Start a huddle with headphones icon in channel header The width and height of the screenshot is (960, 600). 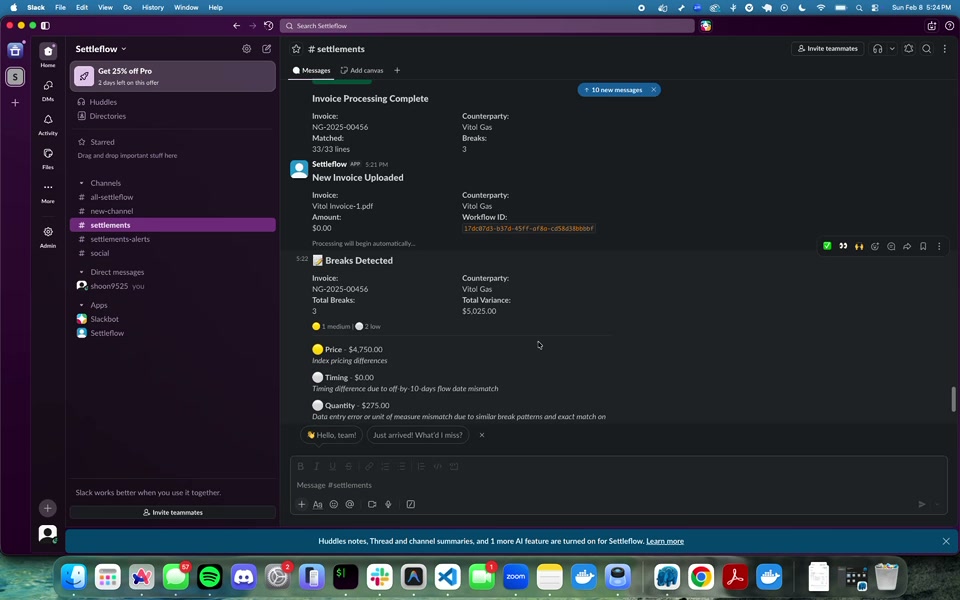point(877,49)
